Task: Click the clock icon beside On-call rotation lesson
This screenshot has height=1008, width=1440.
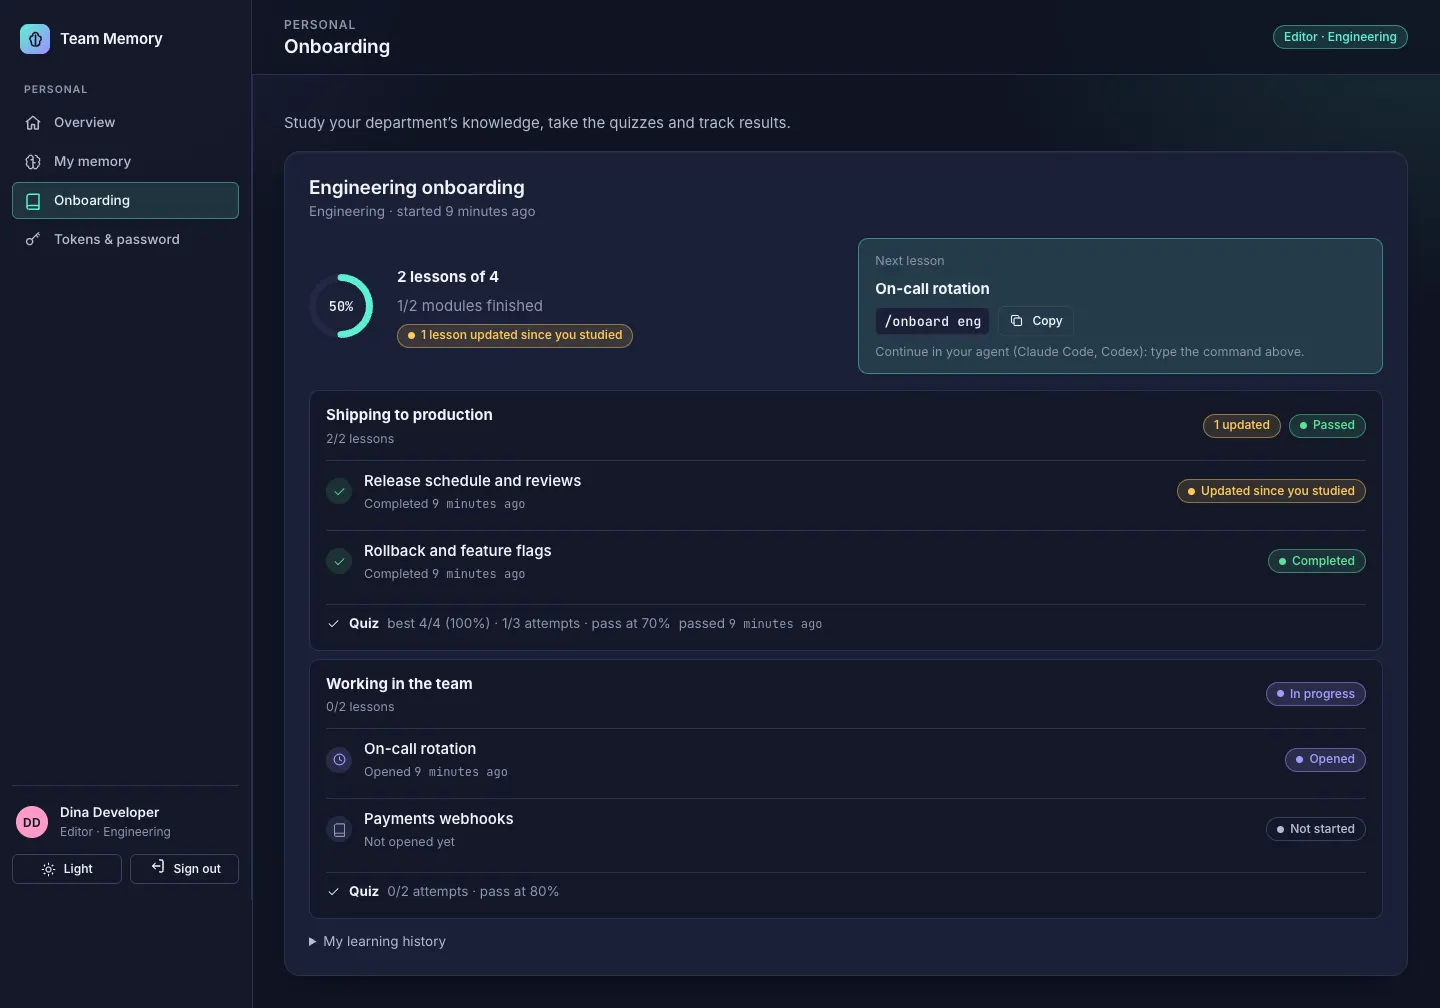Action: 340,760
